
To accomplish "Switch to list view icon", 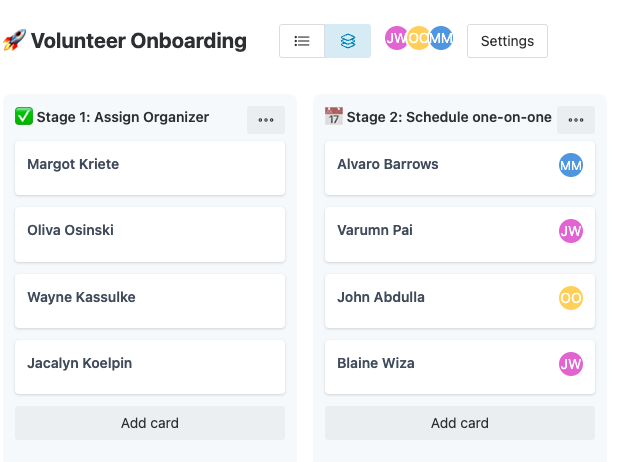I will tap(302, 41).
